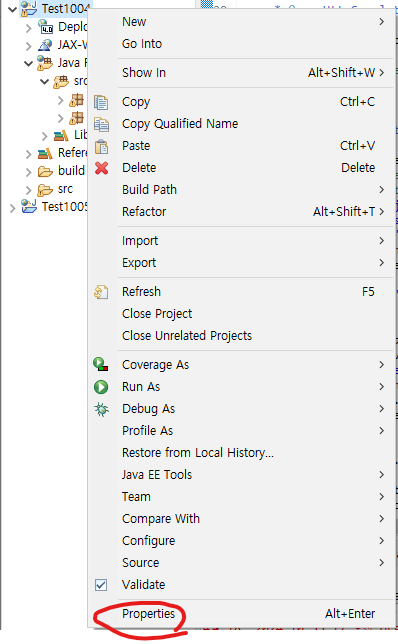This screenshot has height=644, width=398.
Task: Click the Coverage As icon
Action: [101, 365]
